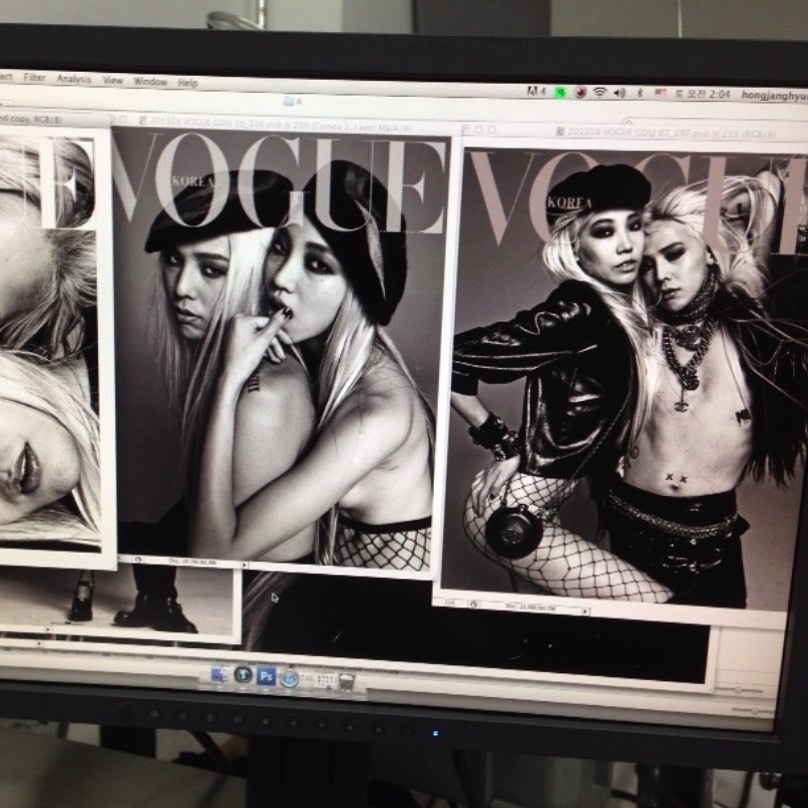808x808 pixels.
Task: Click the Doc size status of middle document
Action: [x=194, y=563]
